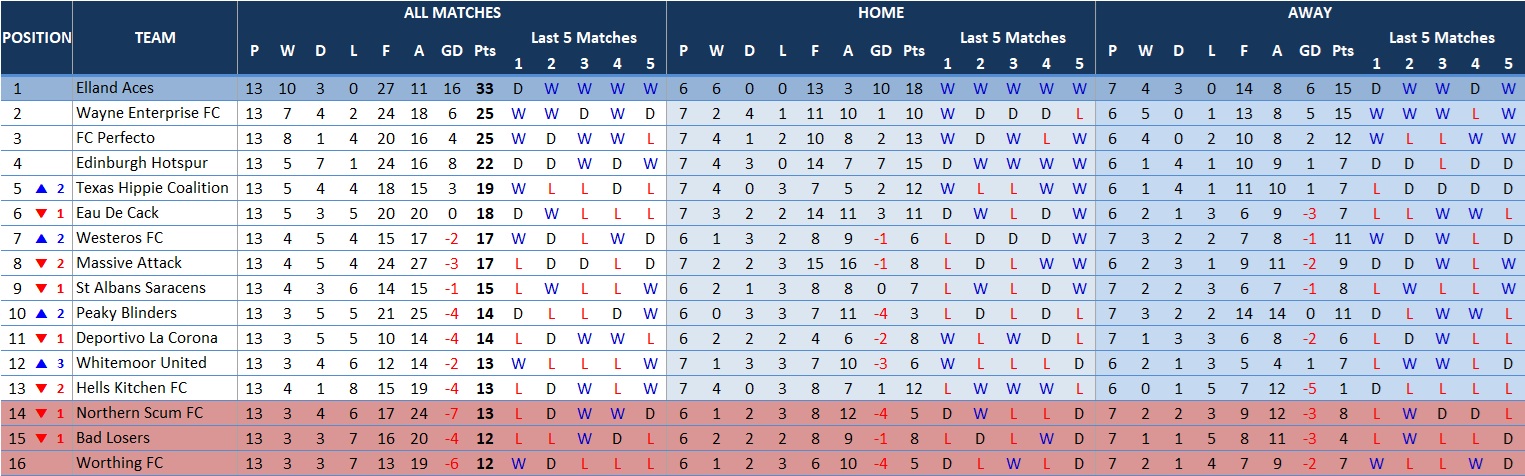1525x476 pixels.
Task: Select the red down arrow beside St Albans Saracens
Action: (42, 288)
